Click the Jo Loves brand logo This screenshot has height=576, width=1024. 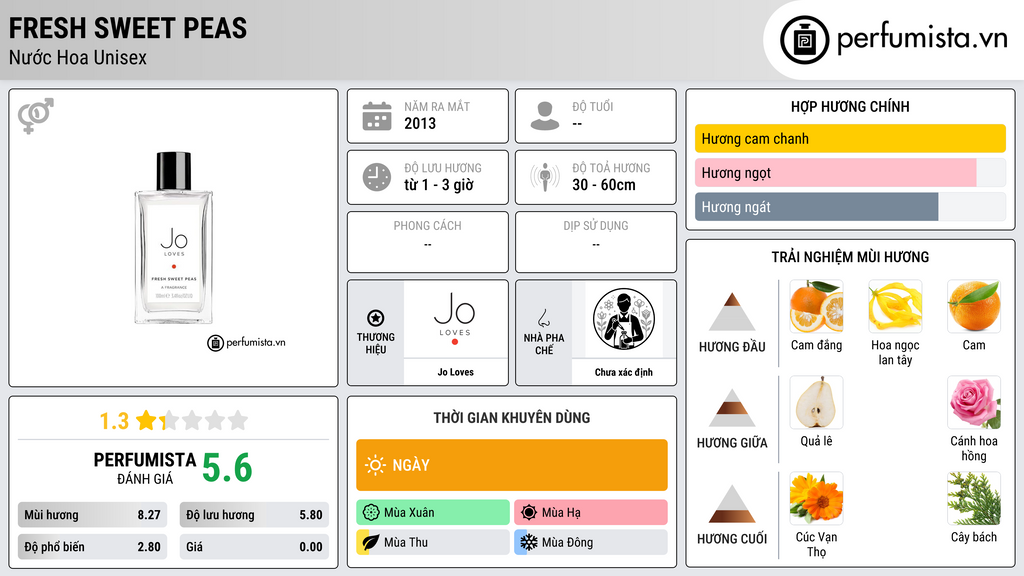[x=455, y=319]
